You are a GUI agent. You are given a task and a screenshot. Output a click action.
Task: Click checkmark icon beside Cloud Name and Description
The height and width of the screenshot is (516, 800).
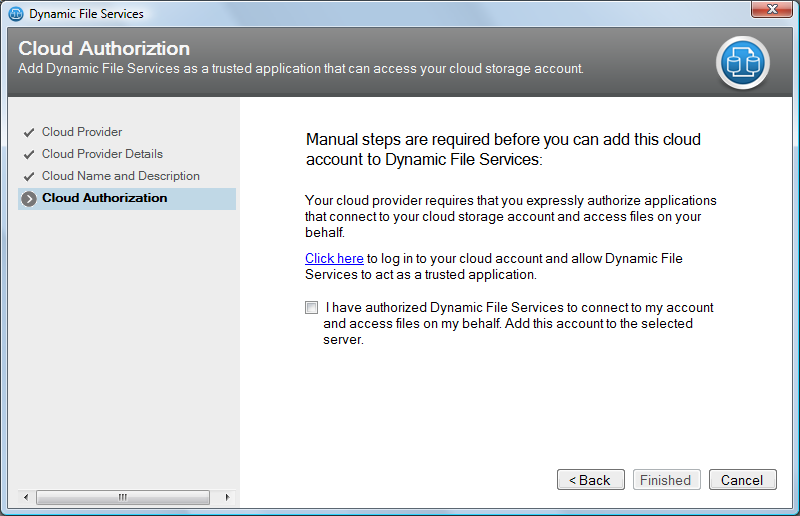[30, 176]
